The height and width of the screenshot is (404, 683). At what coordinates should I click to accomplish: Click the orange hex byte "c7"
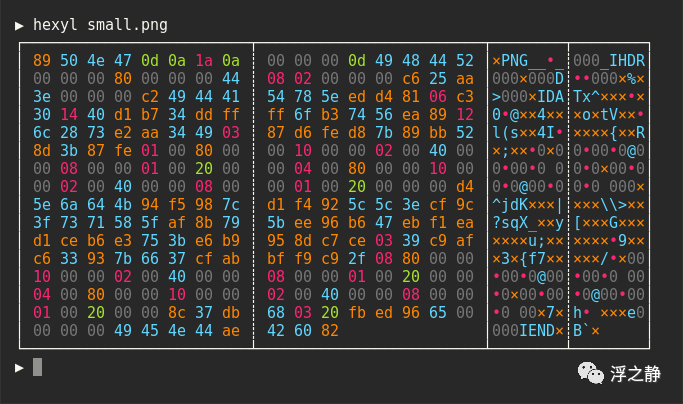coord(330,241)
